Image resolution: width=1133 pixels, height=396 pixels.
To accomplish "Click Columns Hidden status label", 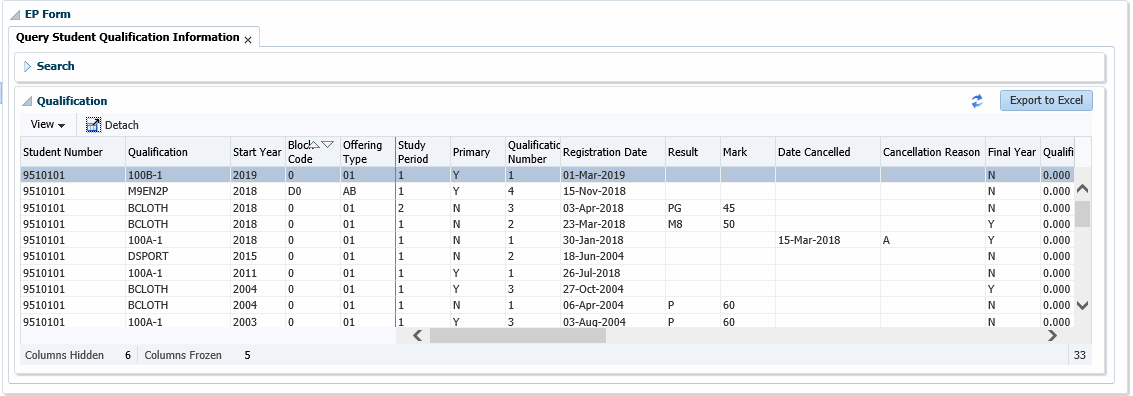I will pos(64,356).
